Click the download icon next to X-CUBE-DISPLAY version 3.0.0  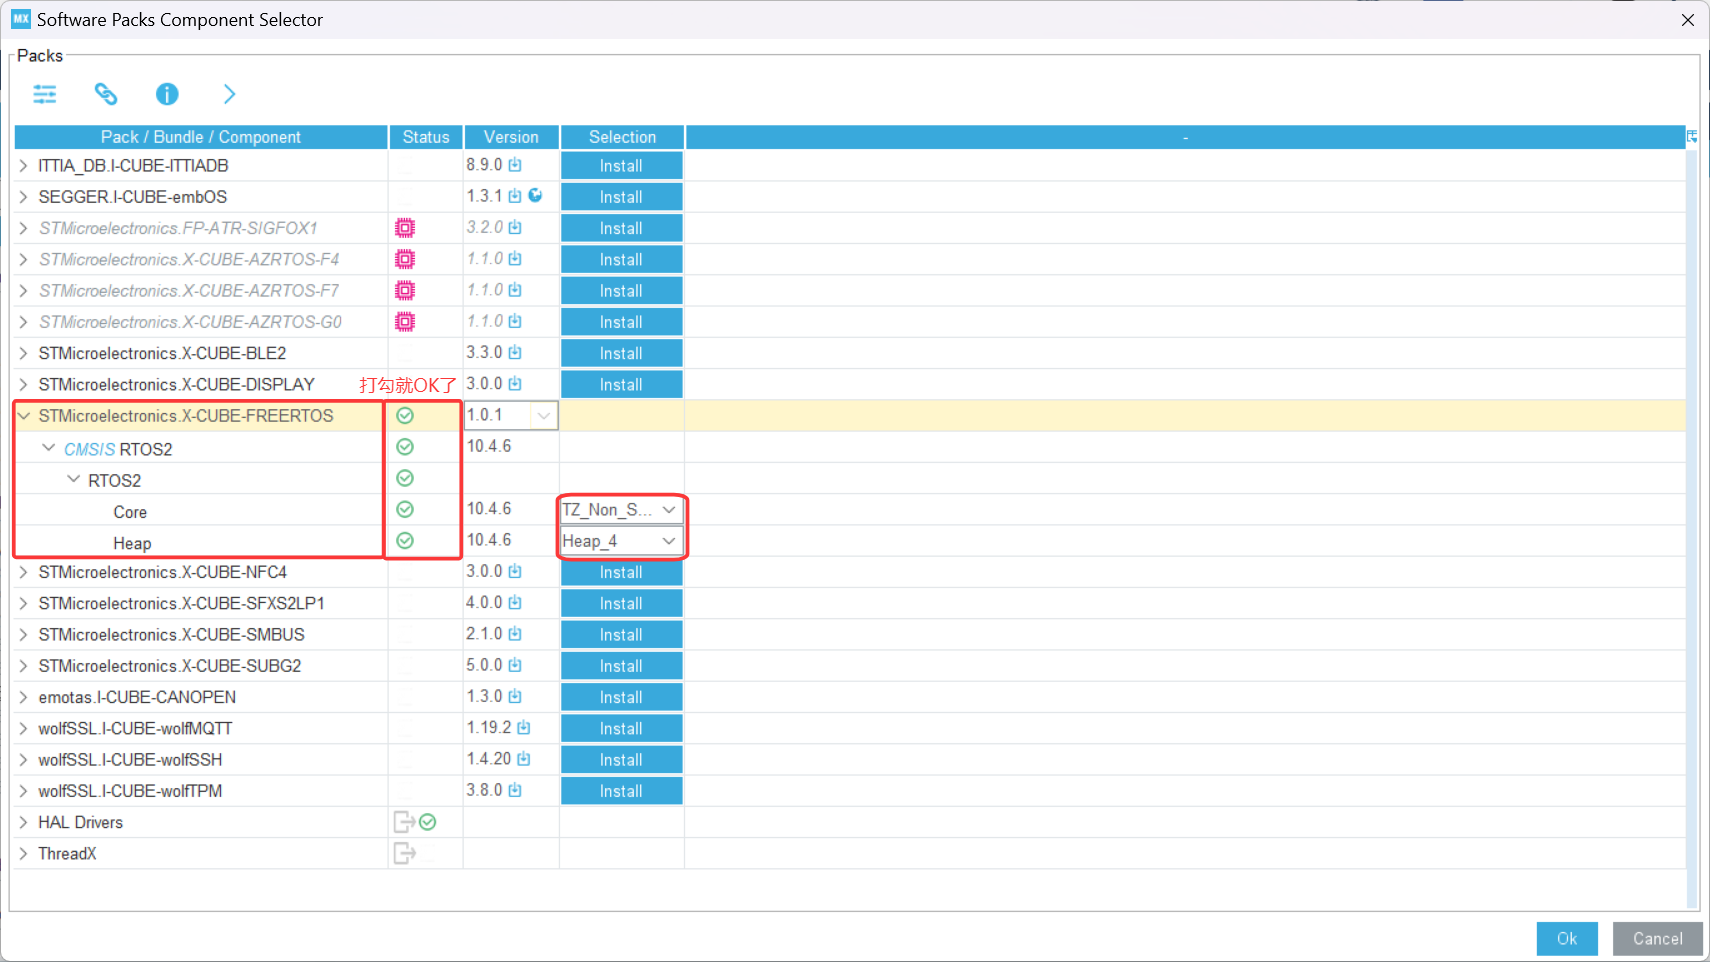pyautogui.click(x=515, y=384)
